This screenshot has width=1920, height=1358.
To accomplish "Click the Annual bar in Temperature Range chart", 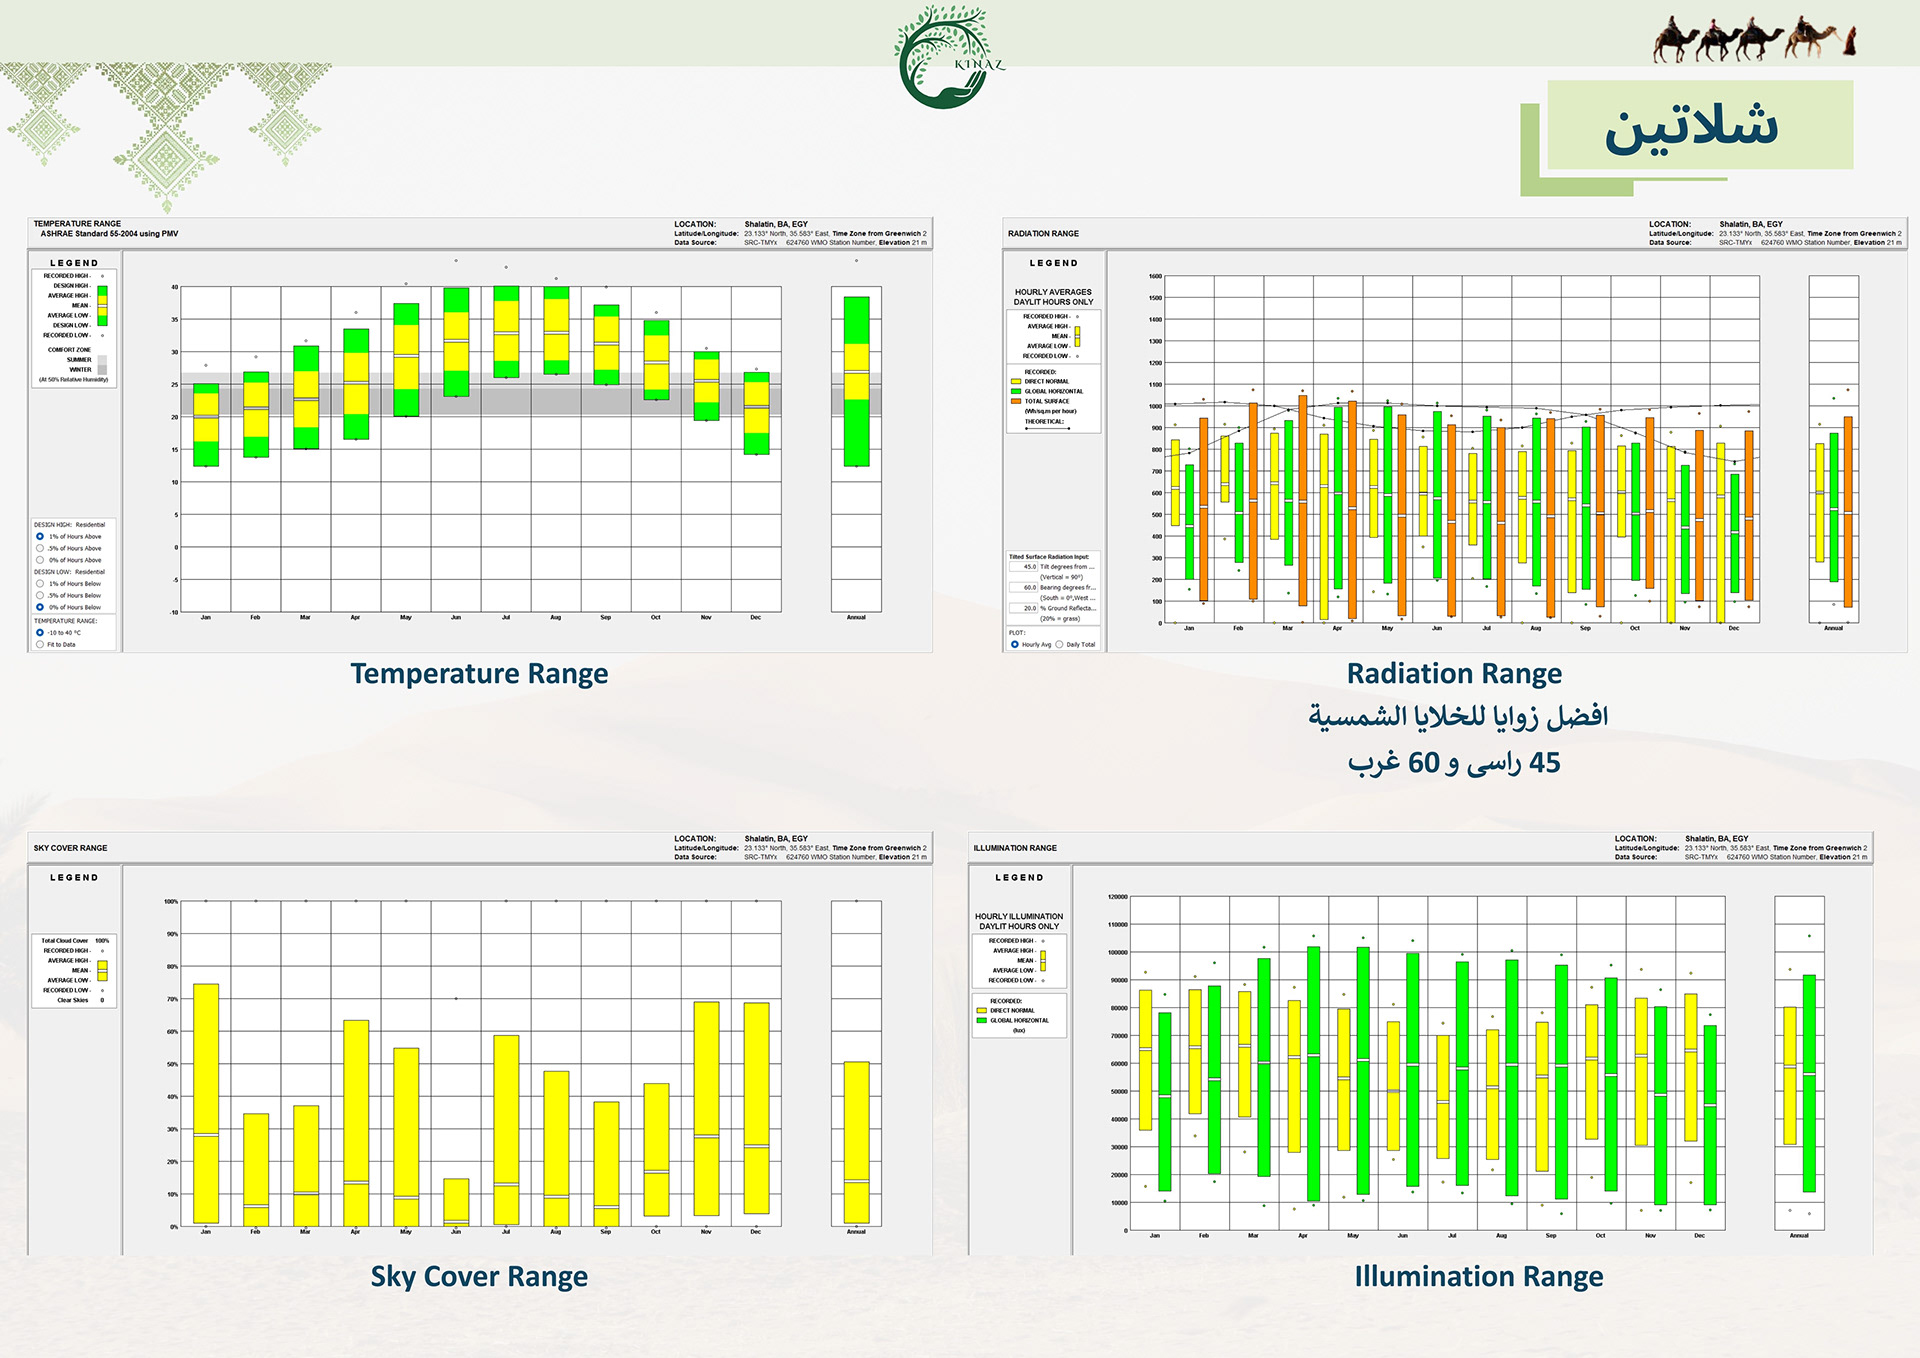I will click(856, 381).
